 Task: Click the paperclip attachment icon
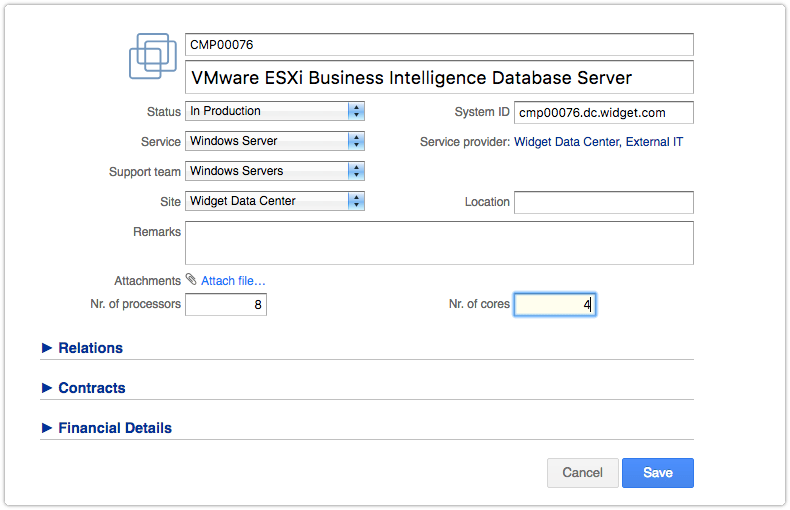191,279
